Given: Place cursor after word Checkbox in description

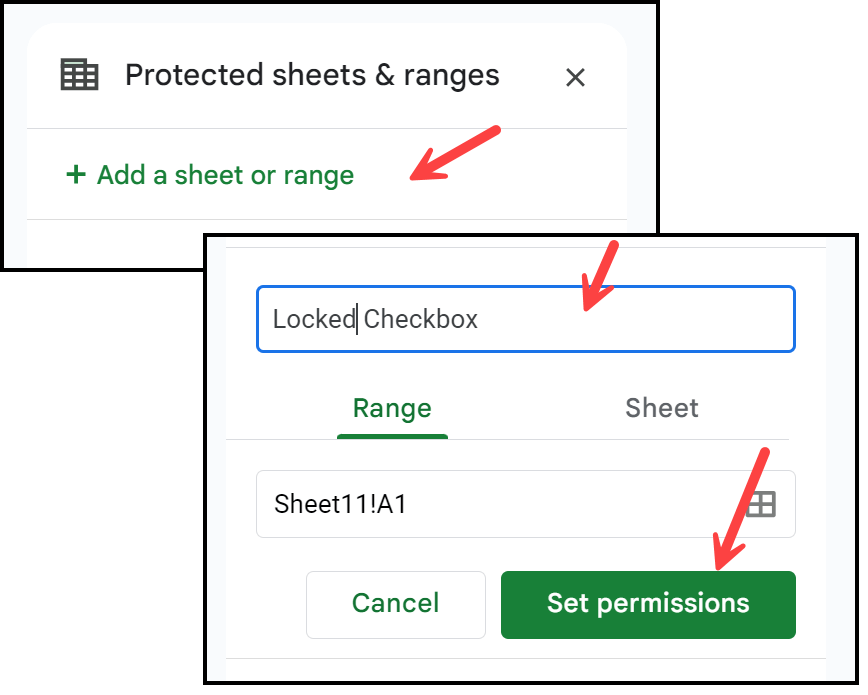Looking at the screenshot, I should [479, 319].
